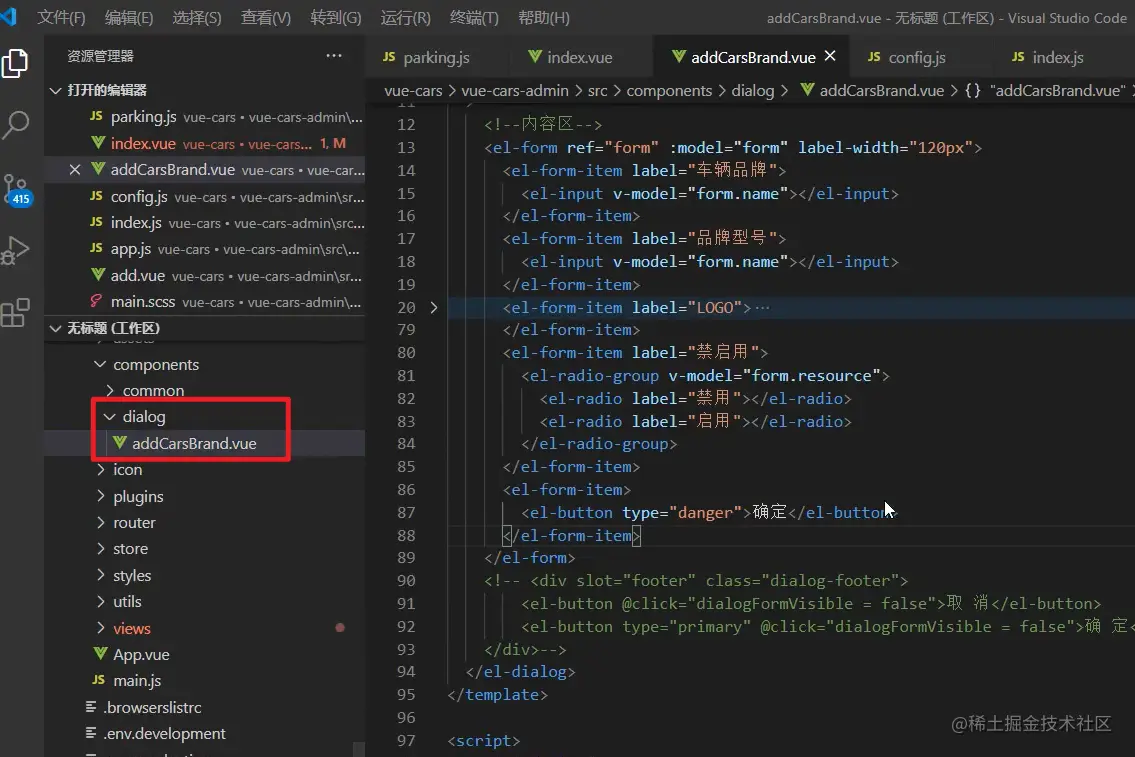Click the file icon beside .env.development
Viewport: 1135px width, 757px height.
click(x=90, y=733)
